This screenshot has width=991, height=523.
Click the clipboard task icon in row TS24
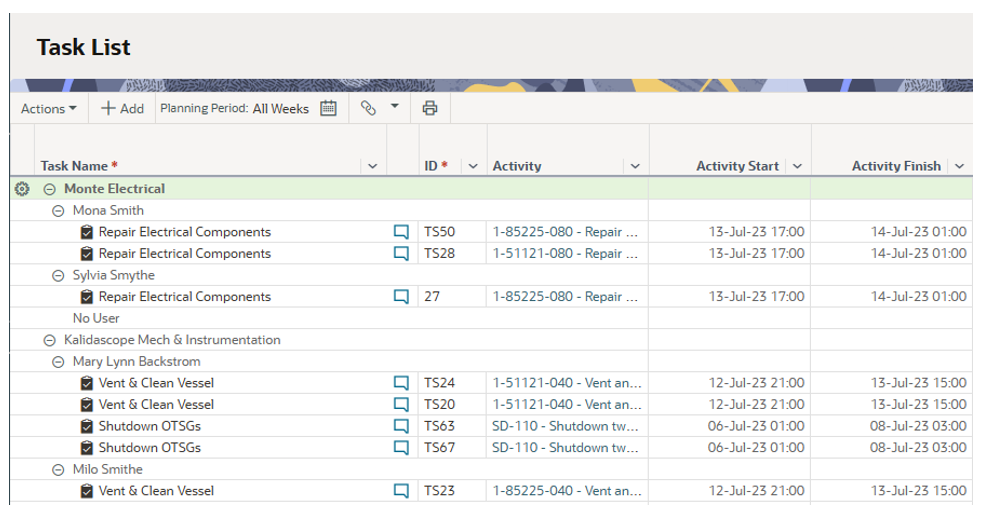[x=87, y=383]
